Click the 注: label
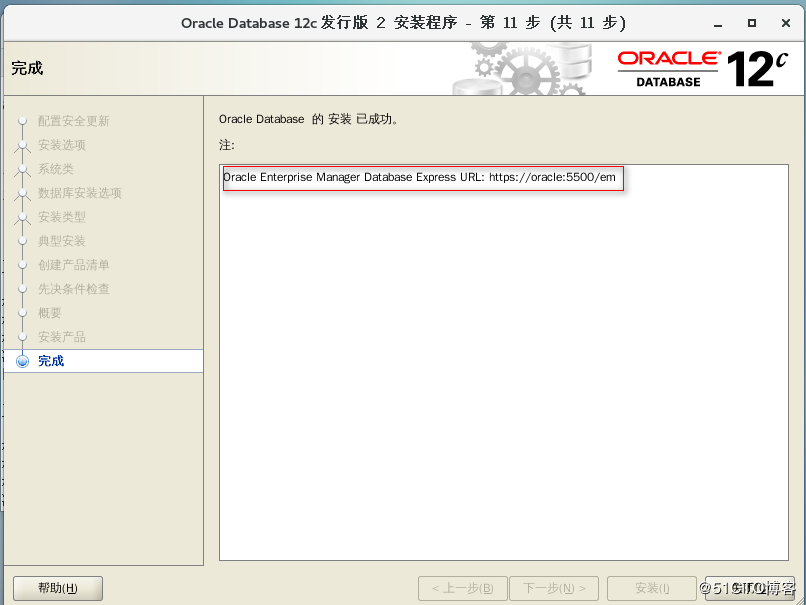The image size is (806, 605). [x=227, y=145]
